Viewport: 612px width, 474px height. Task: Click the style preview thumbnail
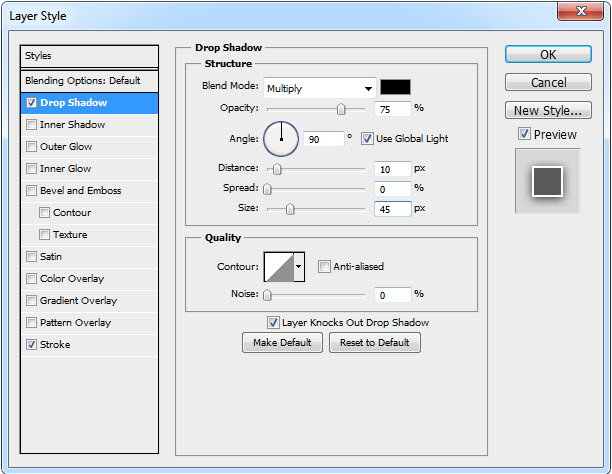pyautogui.click(x=547, y=181)
